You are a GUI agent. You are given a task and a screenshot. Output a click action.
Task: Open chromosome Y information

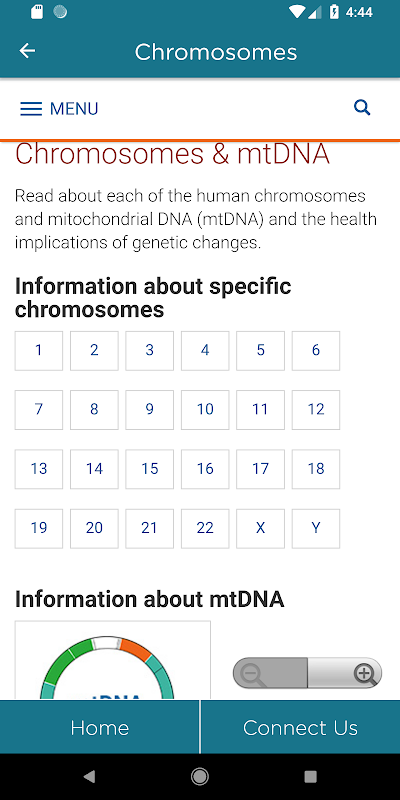pos(316,529)
